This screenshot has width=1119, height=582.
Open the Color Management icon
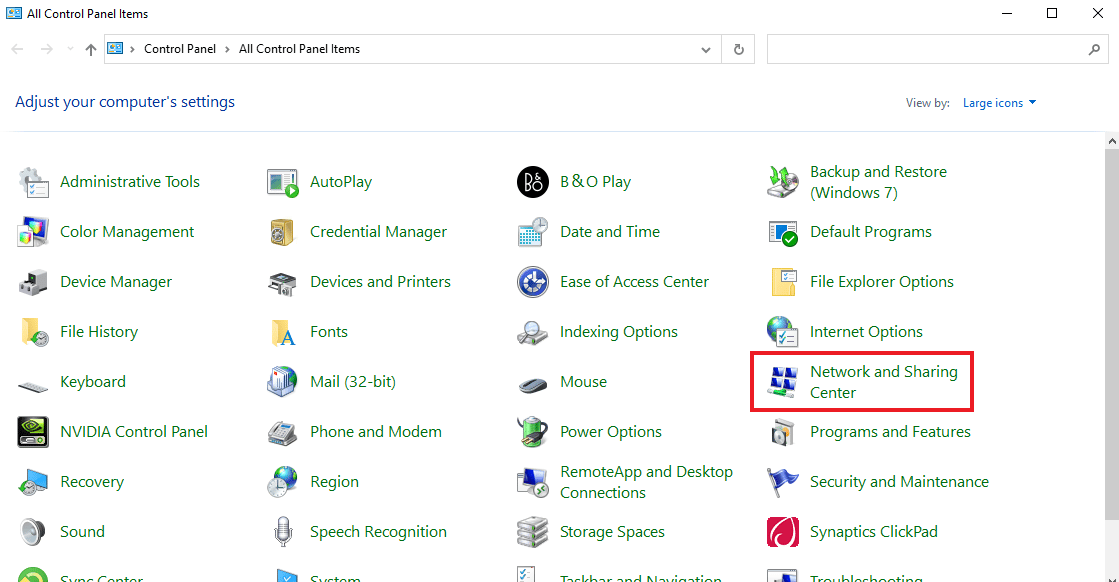(33, 232)
